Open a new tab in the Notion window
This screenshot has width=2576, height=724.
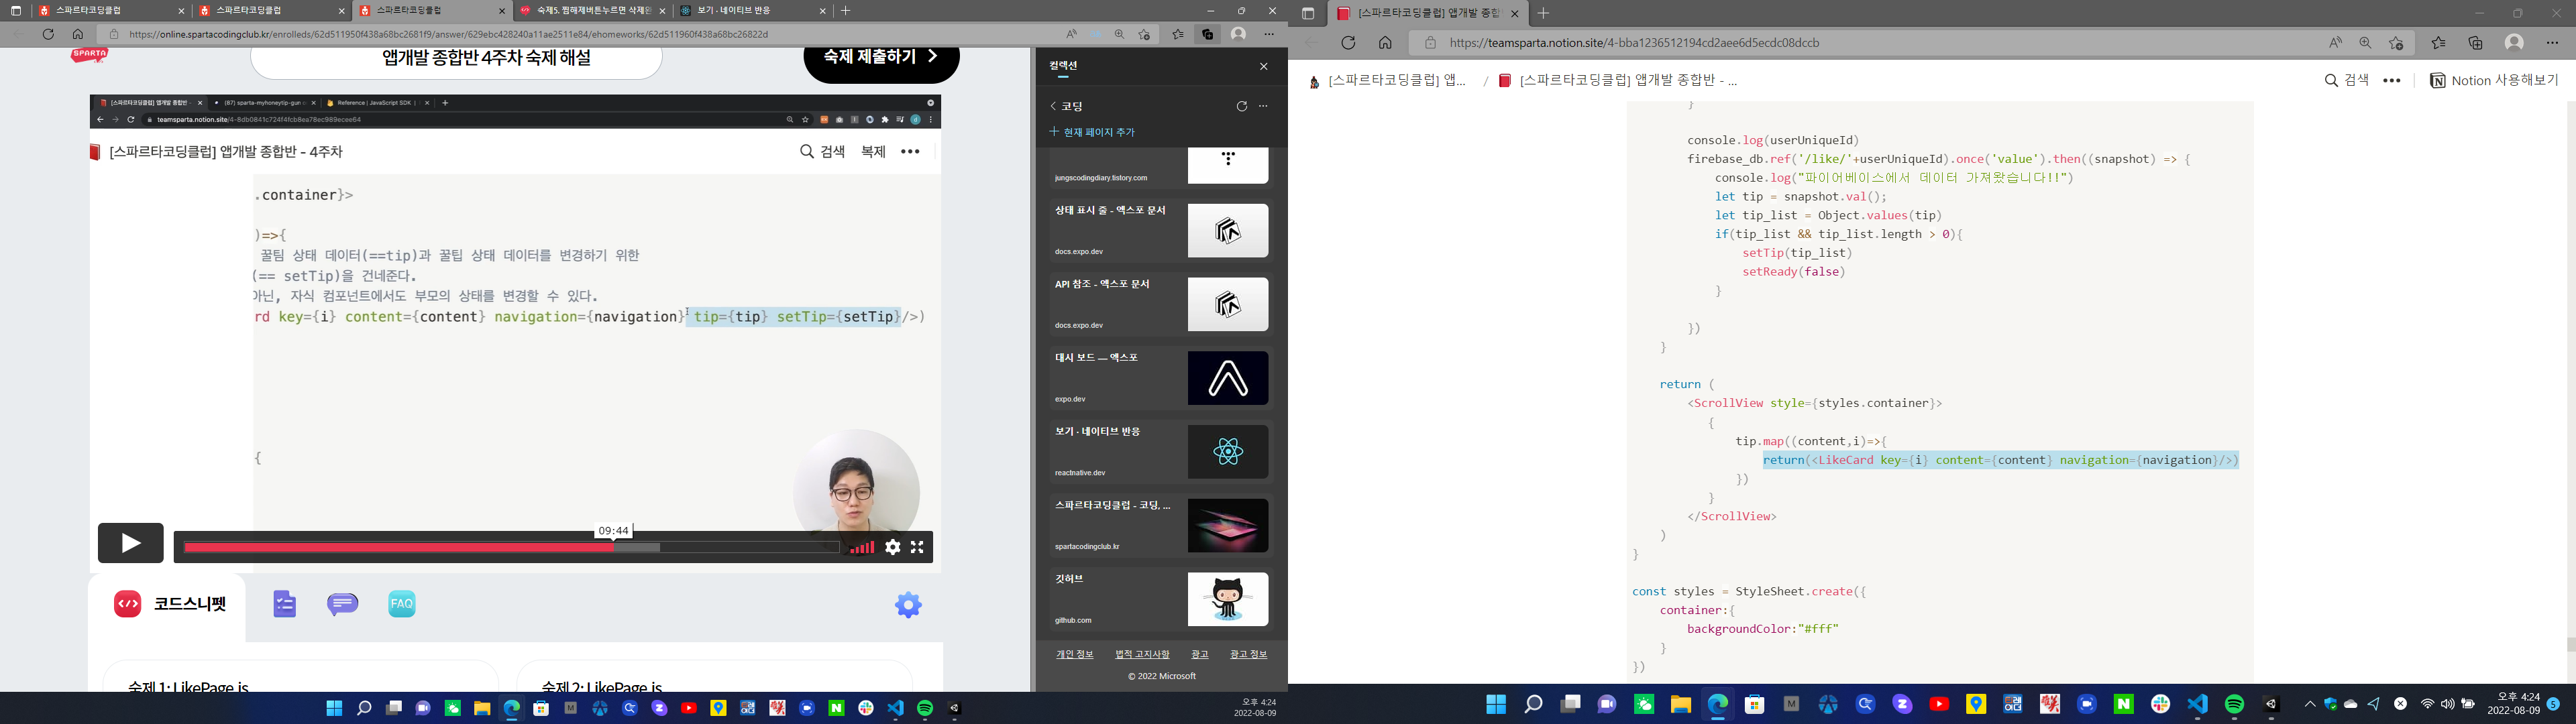click(x=1543, y=13)
